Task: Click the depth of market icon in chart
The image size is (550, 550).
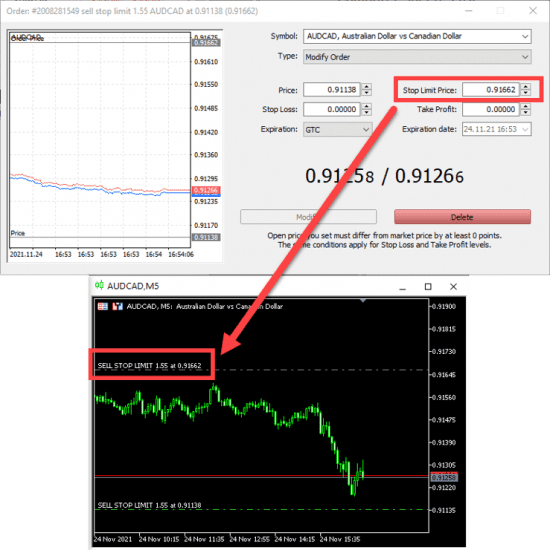Action: click(117, 307)
